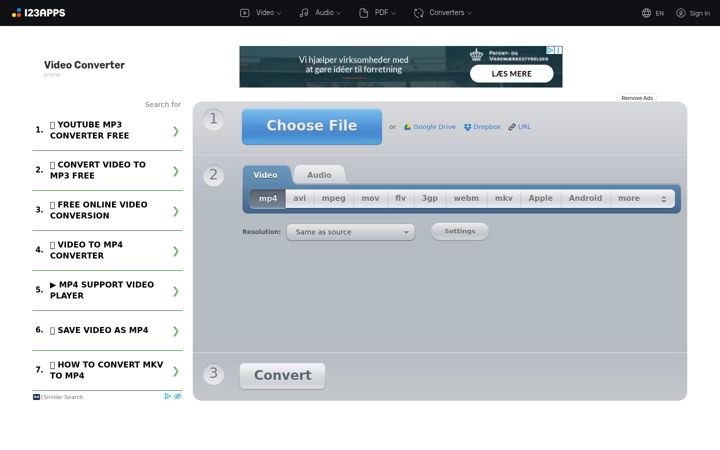Switch to the Video format tab
The width and height of the screenshot is (720, 450).
(x=266, y=175)
